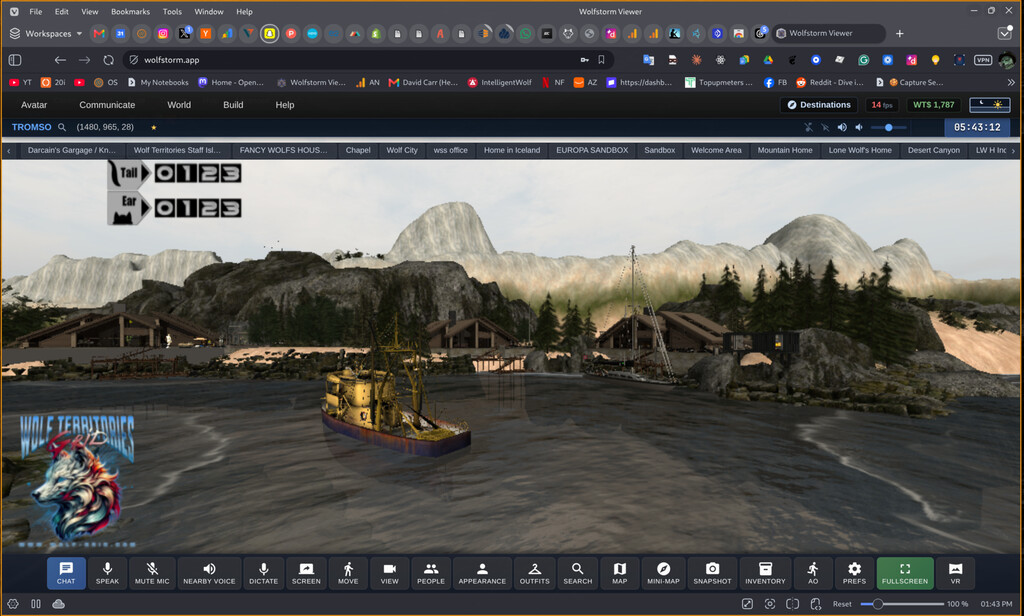Select the Wolf City destination tab
This screenshot has width=1024, height=616.
[402, 150]
